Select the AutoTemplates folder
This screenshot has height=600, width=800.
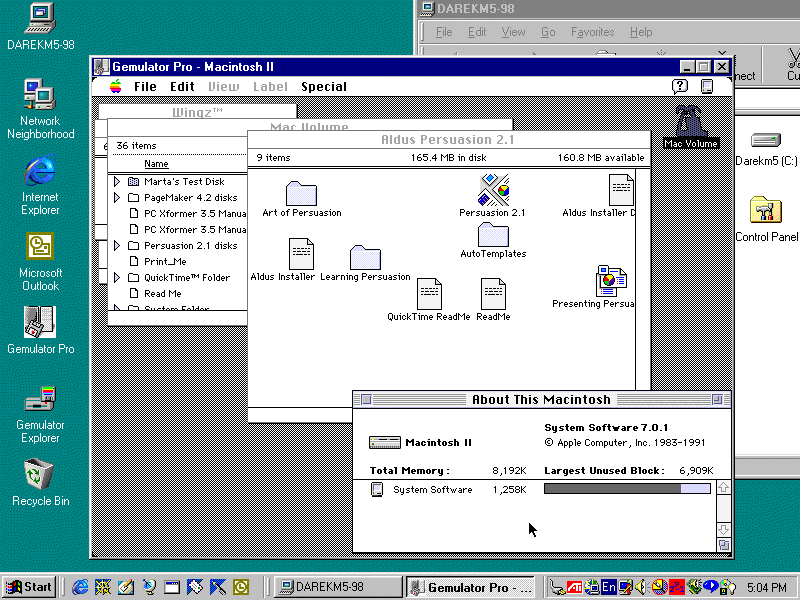pos(493,235)
